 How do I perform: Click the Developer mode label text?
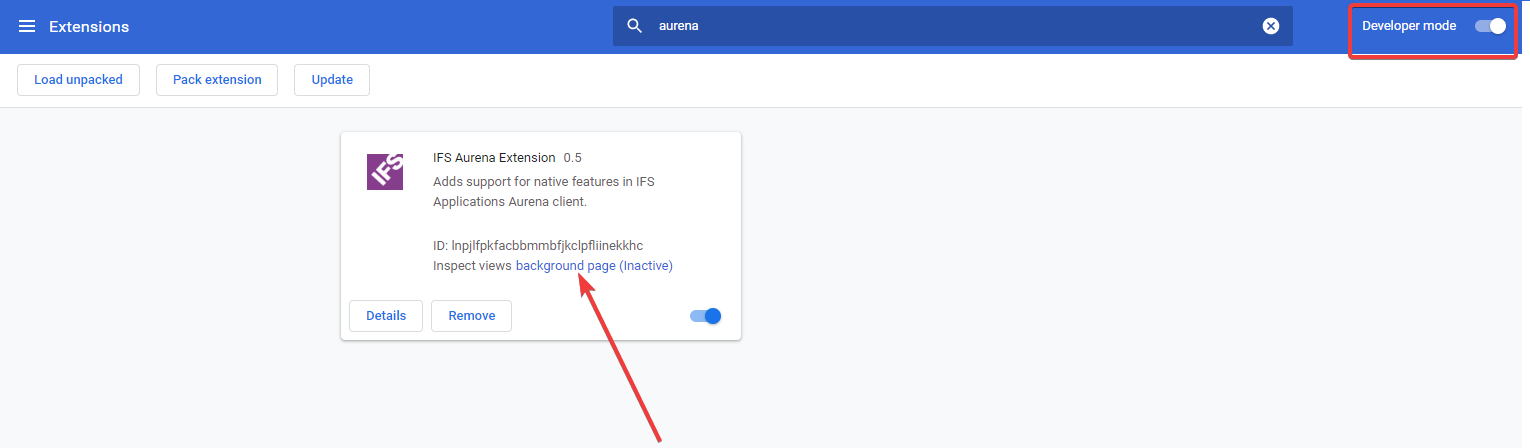coord(1408,26)
